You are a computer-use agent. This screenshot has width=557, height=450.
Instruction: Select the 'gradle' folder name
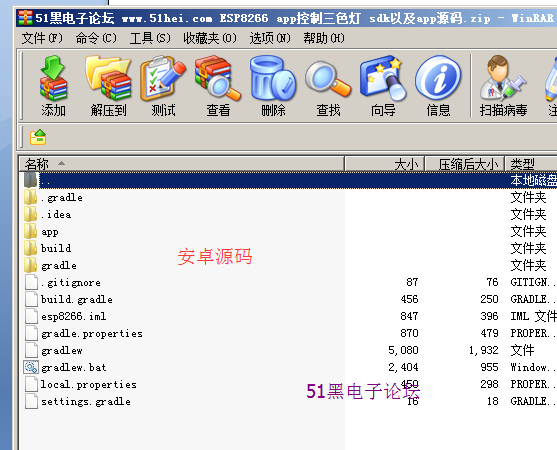click(59, 265)
